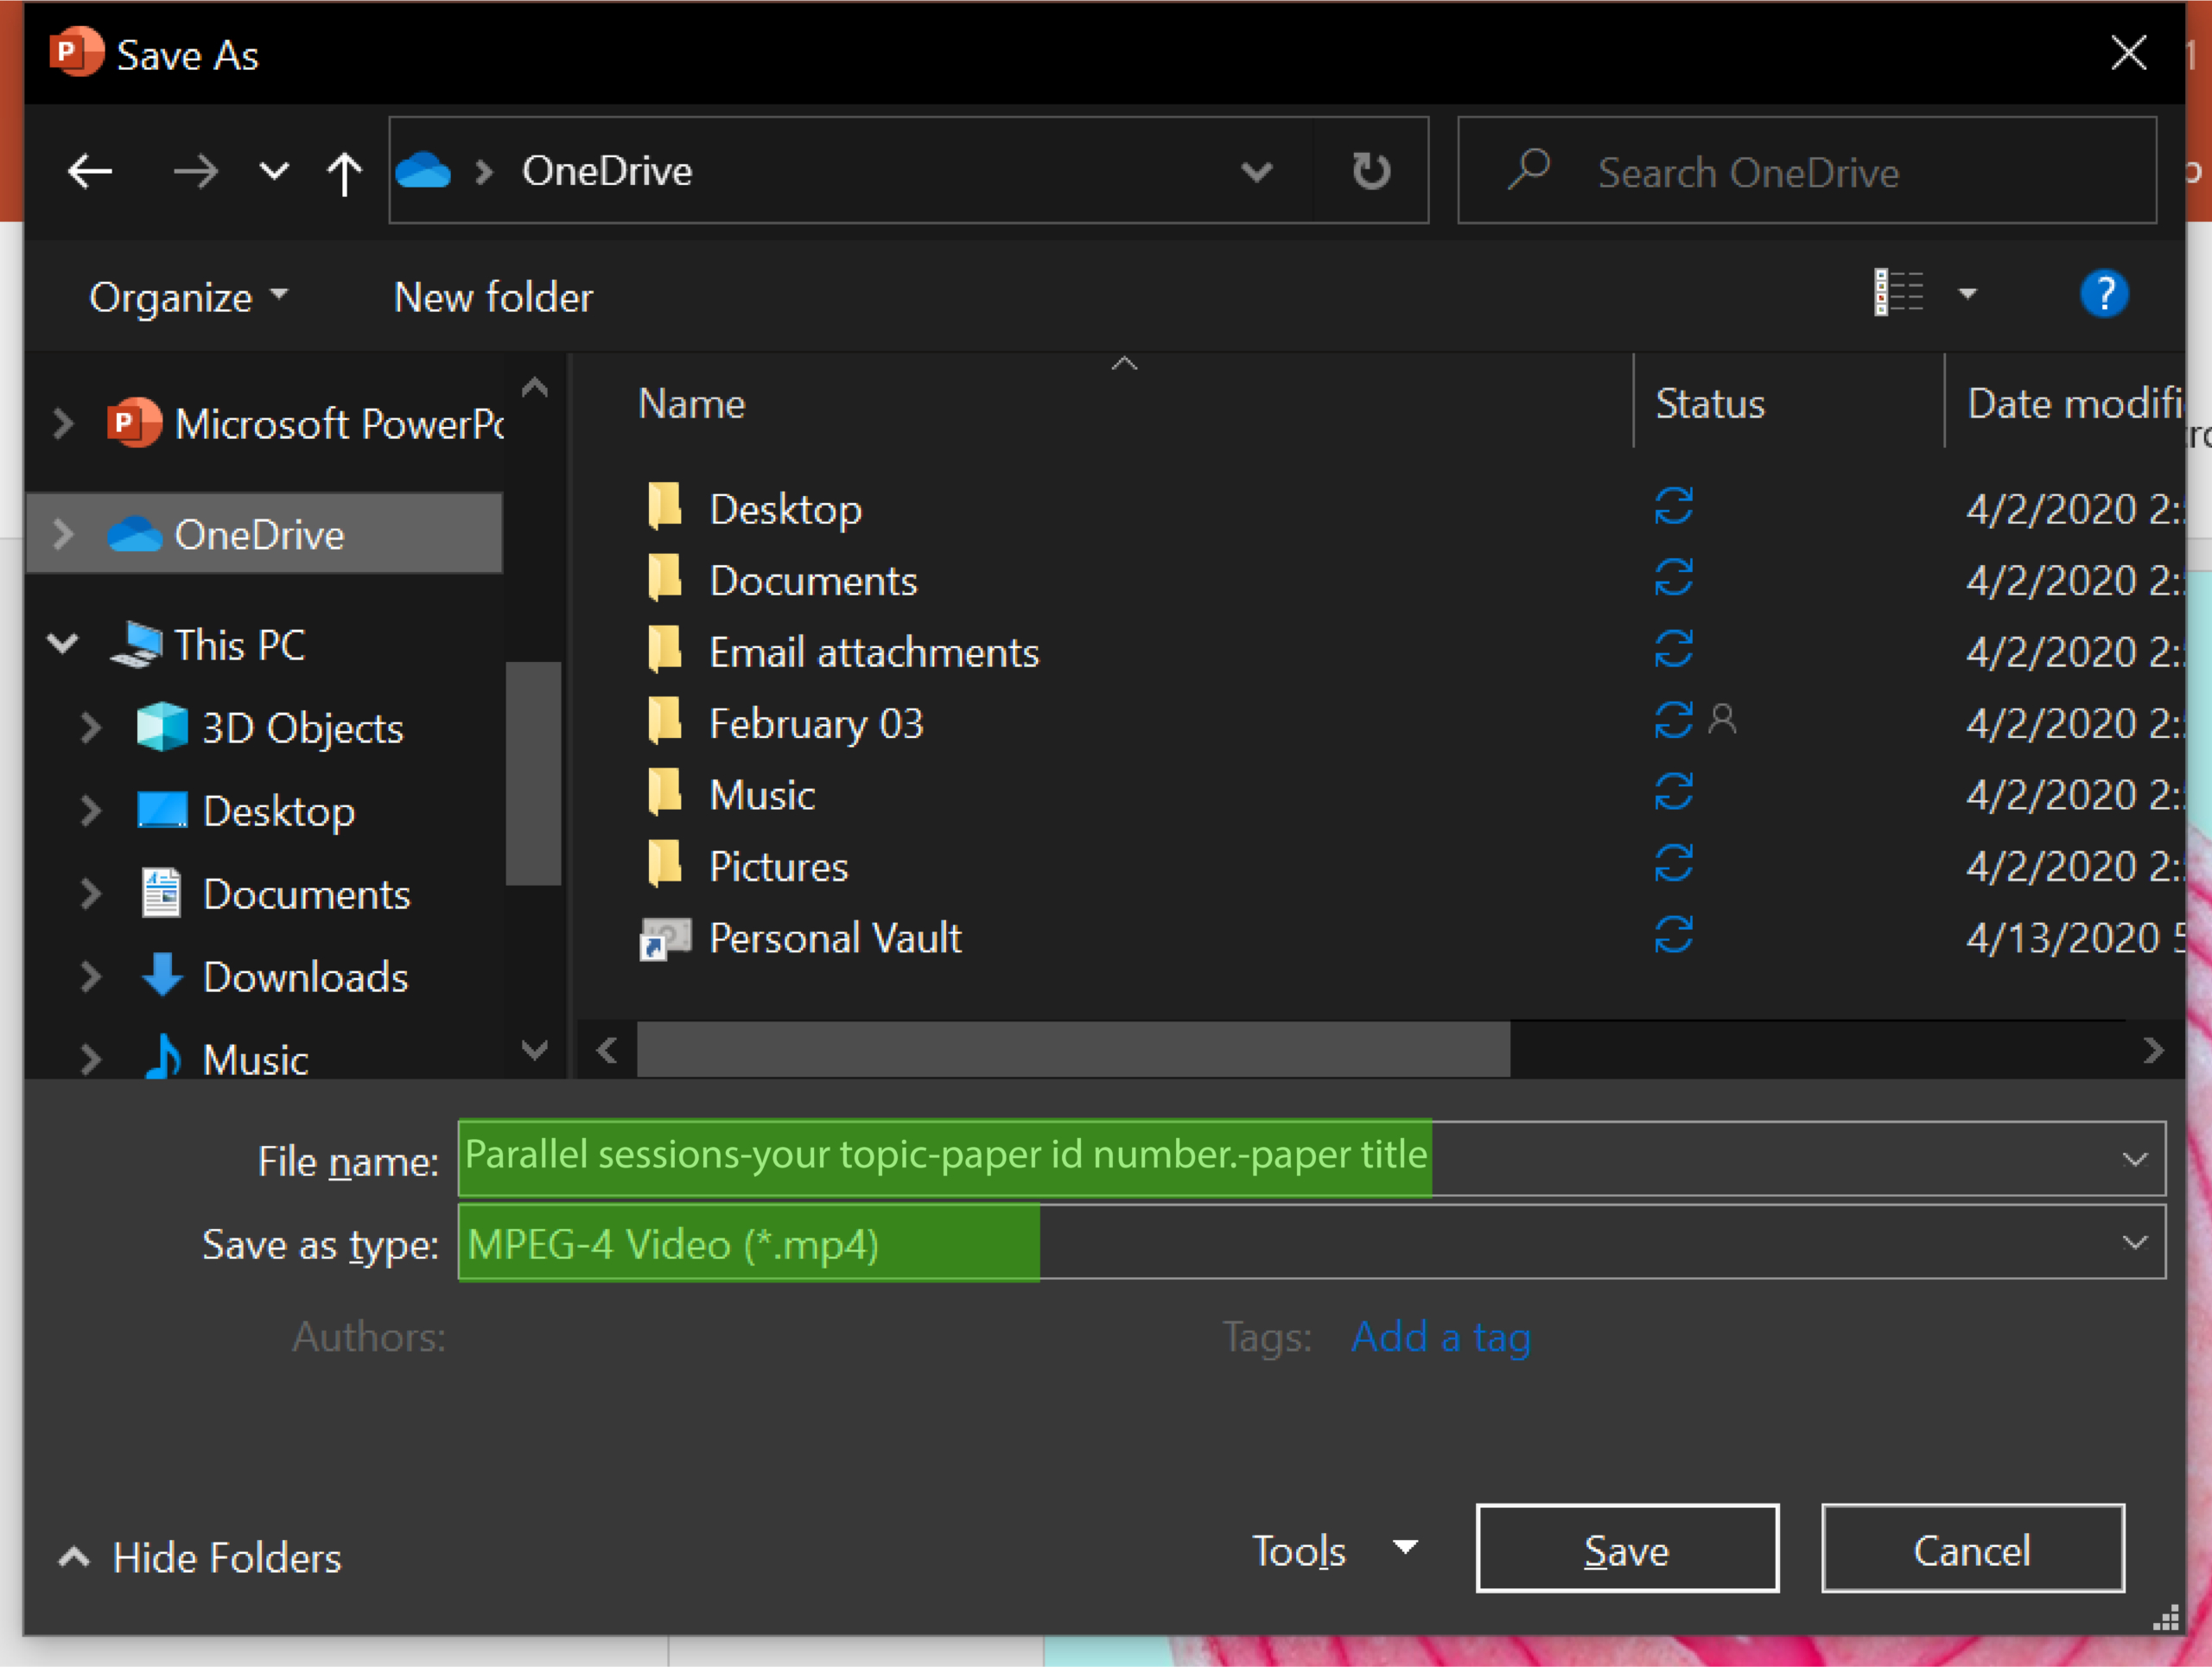Screen dimensions: 2212x1667
Task: Open the Organize menu
Action: click(x=187, y=297)
